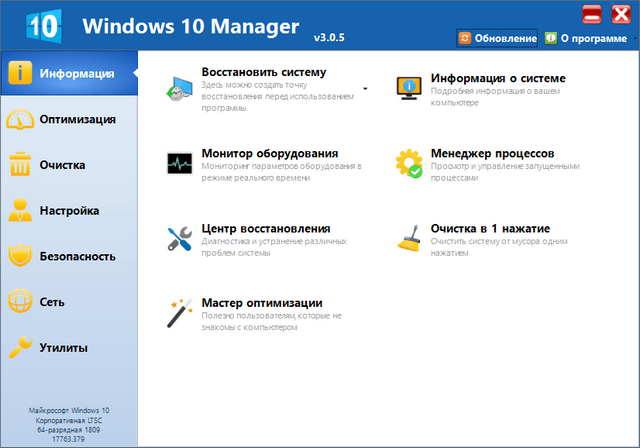The image size is (640, 448).
Task: Open Менеджер процессов
Action: pos(493,153)
